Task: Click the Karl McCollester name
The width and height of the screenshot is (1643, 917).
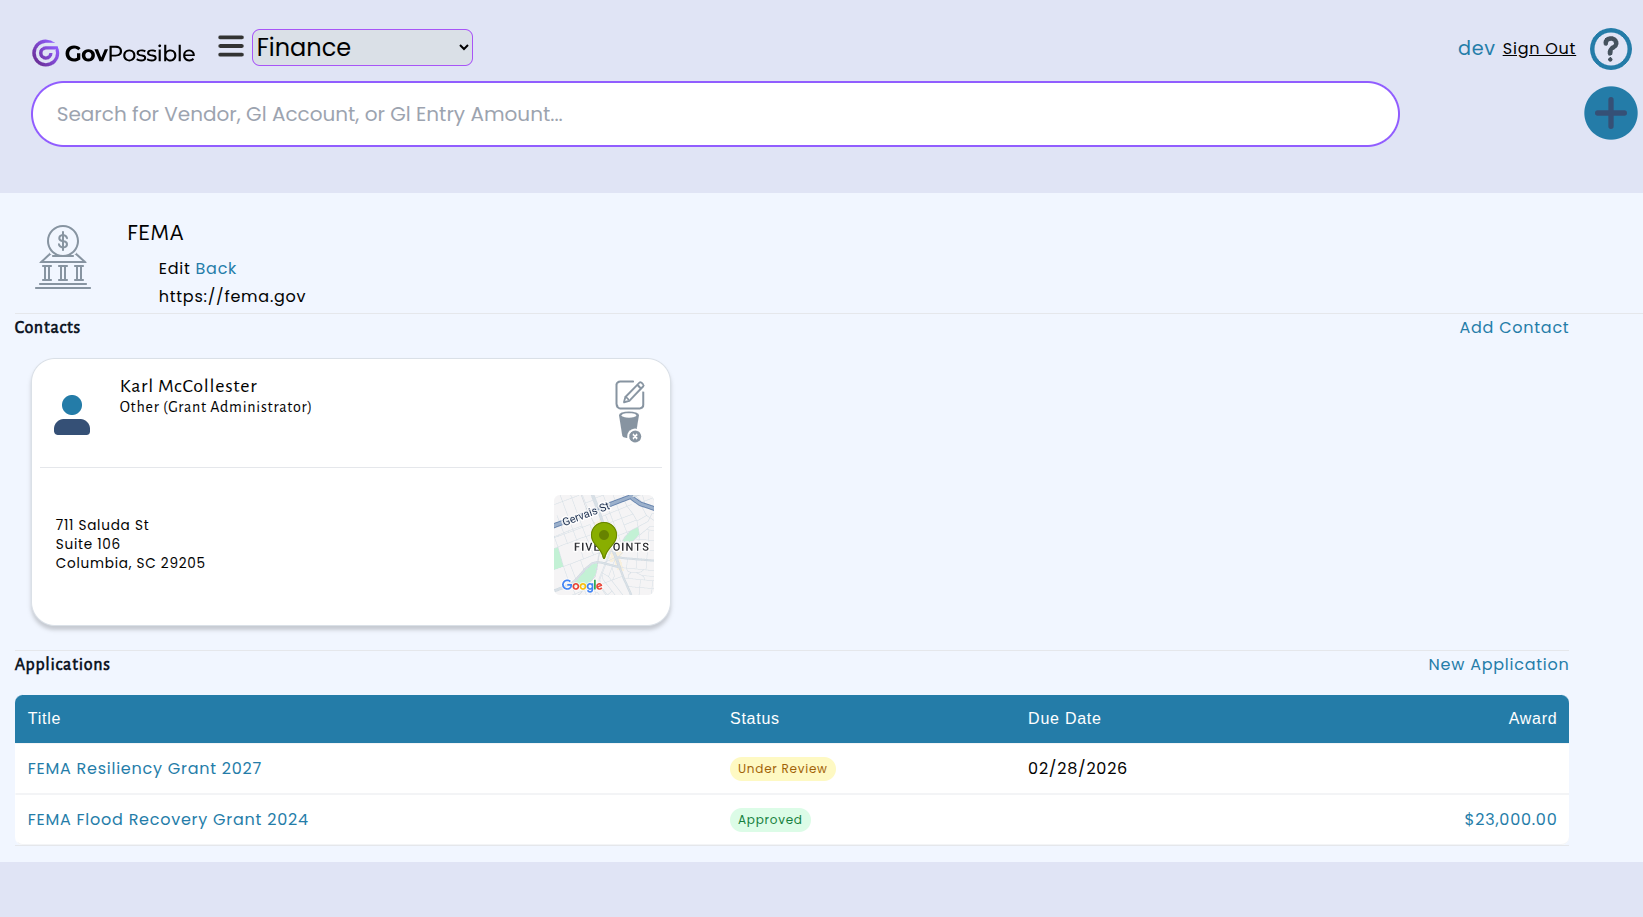Action: [189, 386]
